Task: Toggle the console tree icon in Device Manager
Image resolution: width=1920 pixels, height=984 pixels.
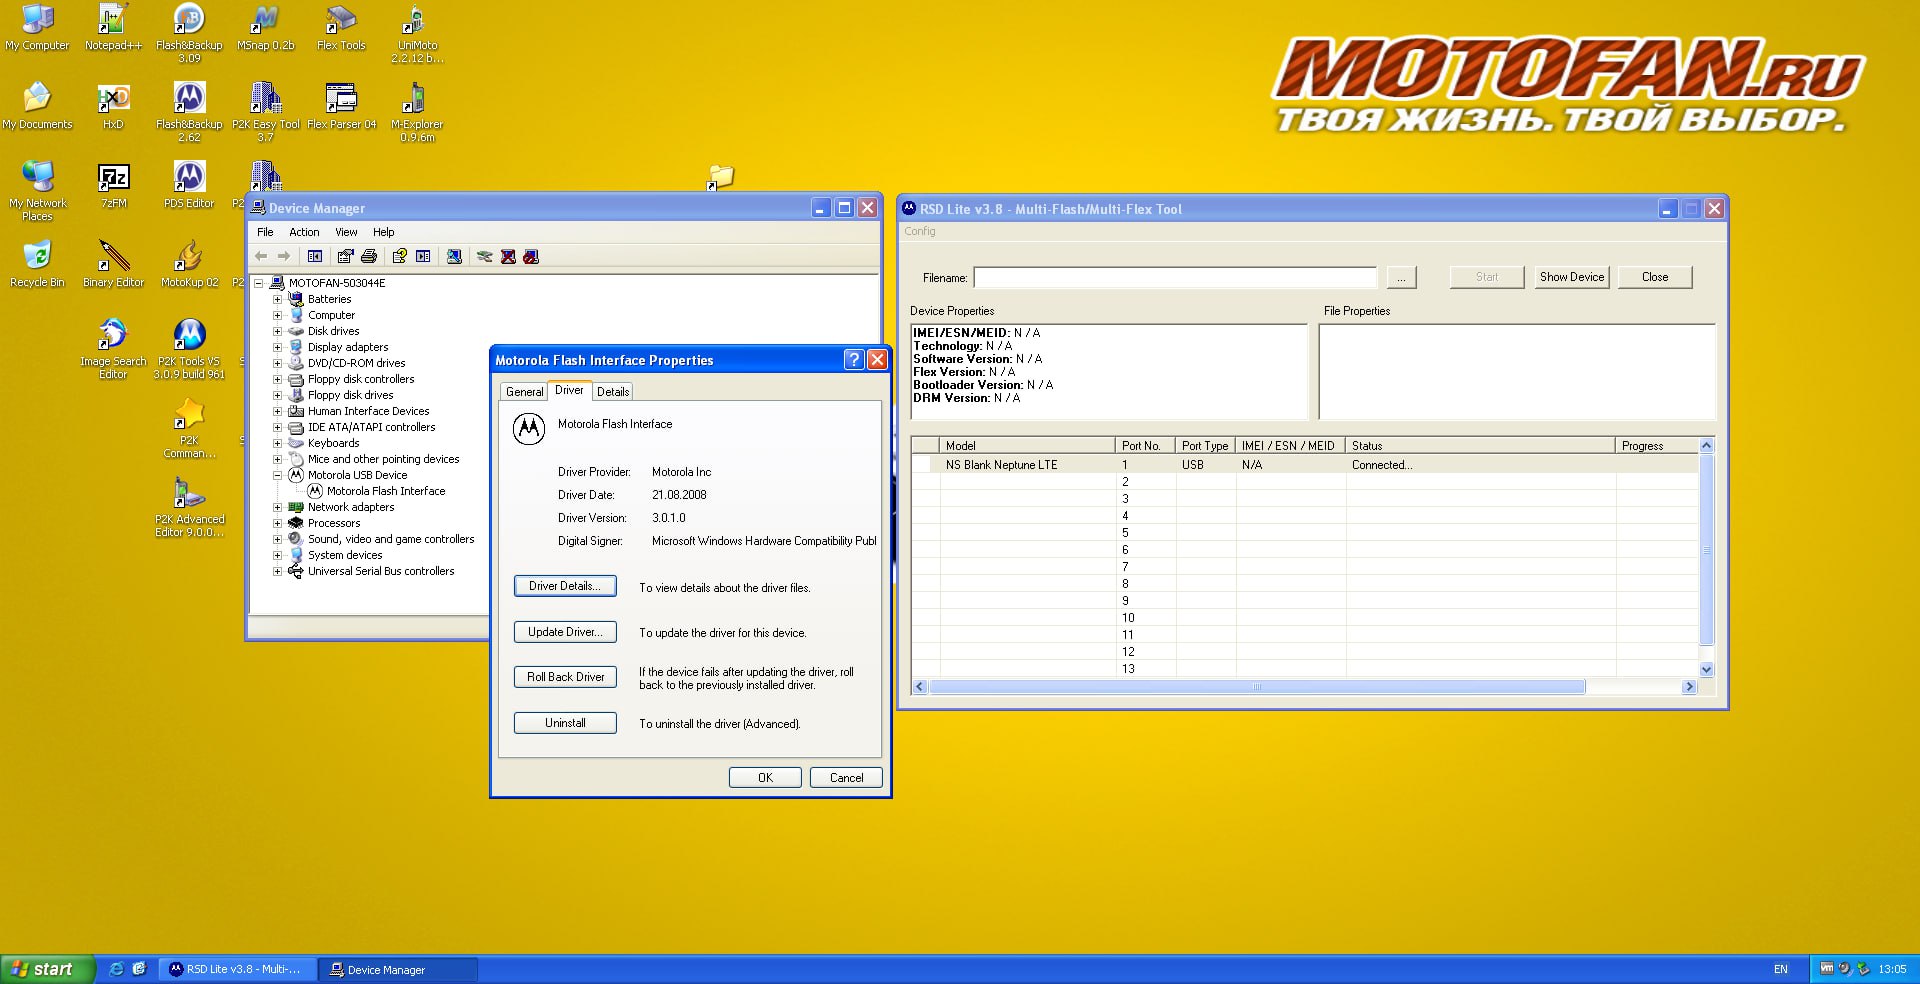Action: coord(315,257)
